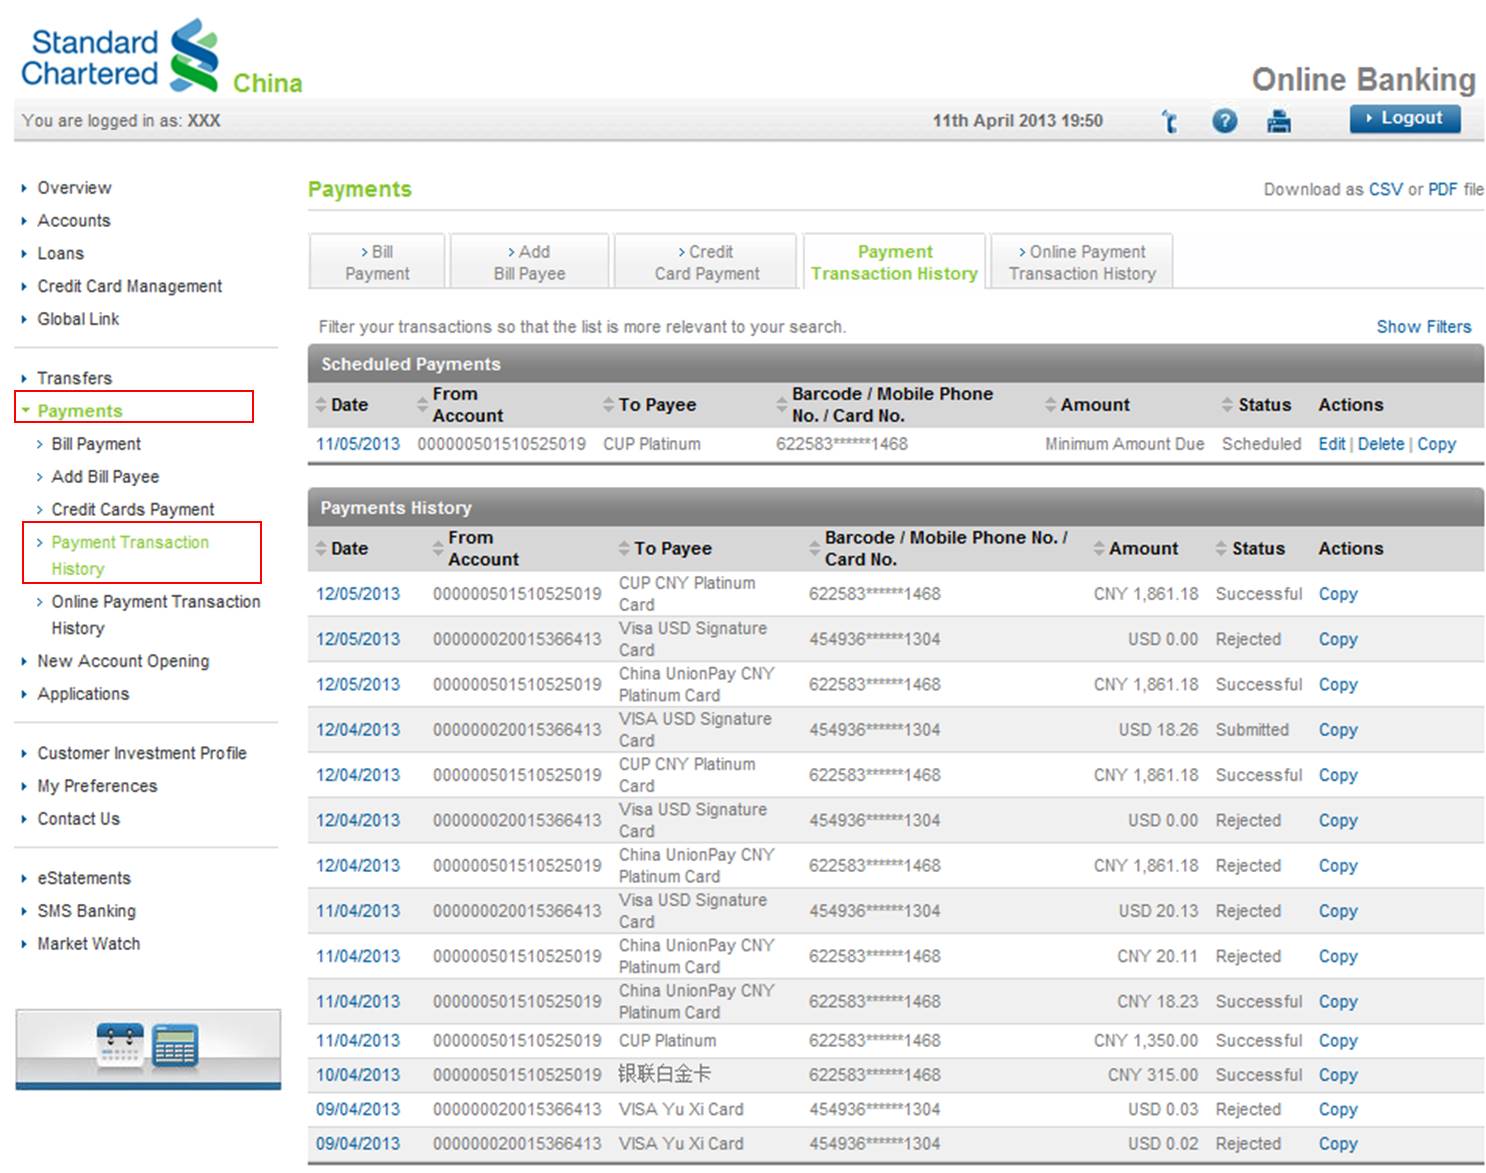Open Online Payment Transaction History tab
Image resolution: width=1486 pixels, height=1173 pixels.
point(1082,262)
